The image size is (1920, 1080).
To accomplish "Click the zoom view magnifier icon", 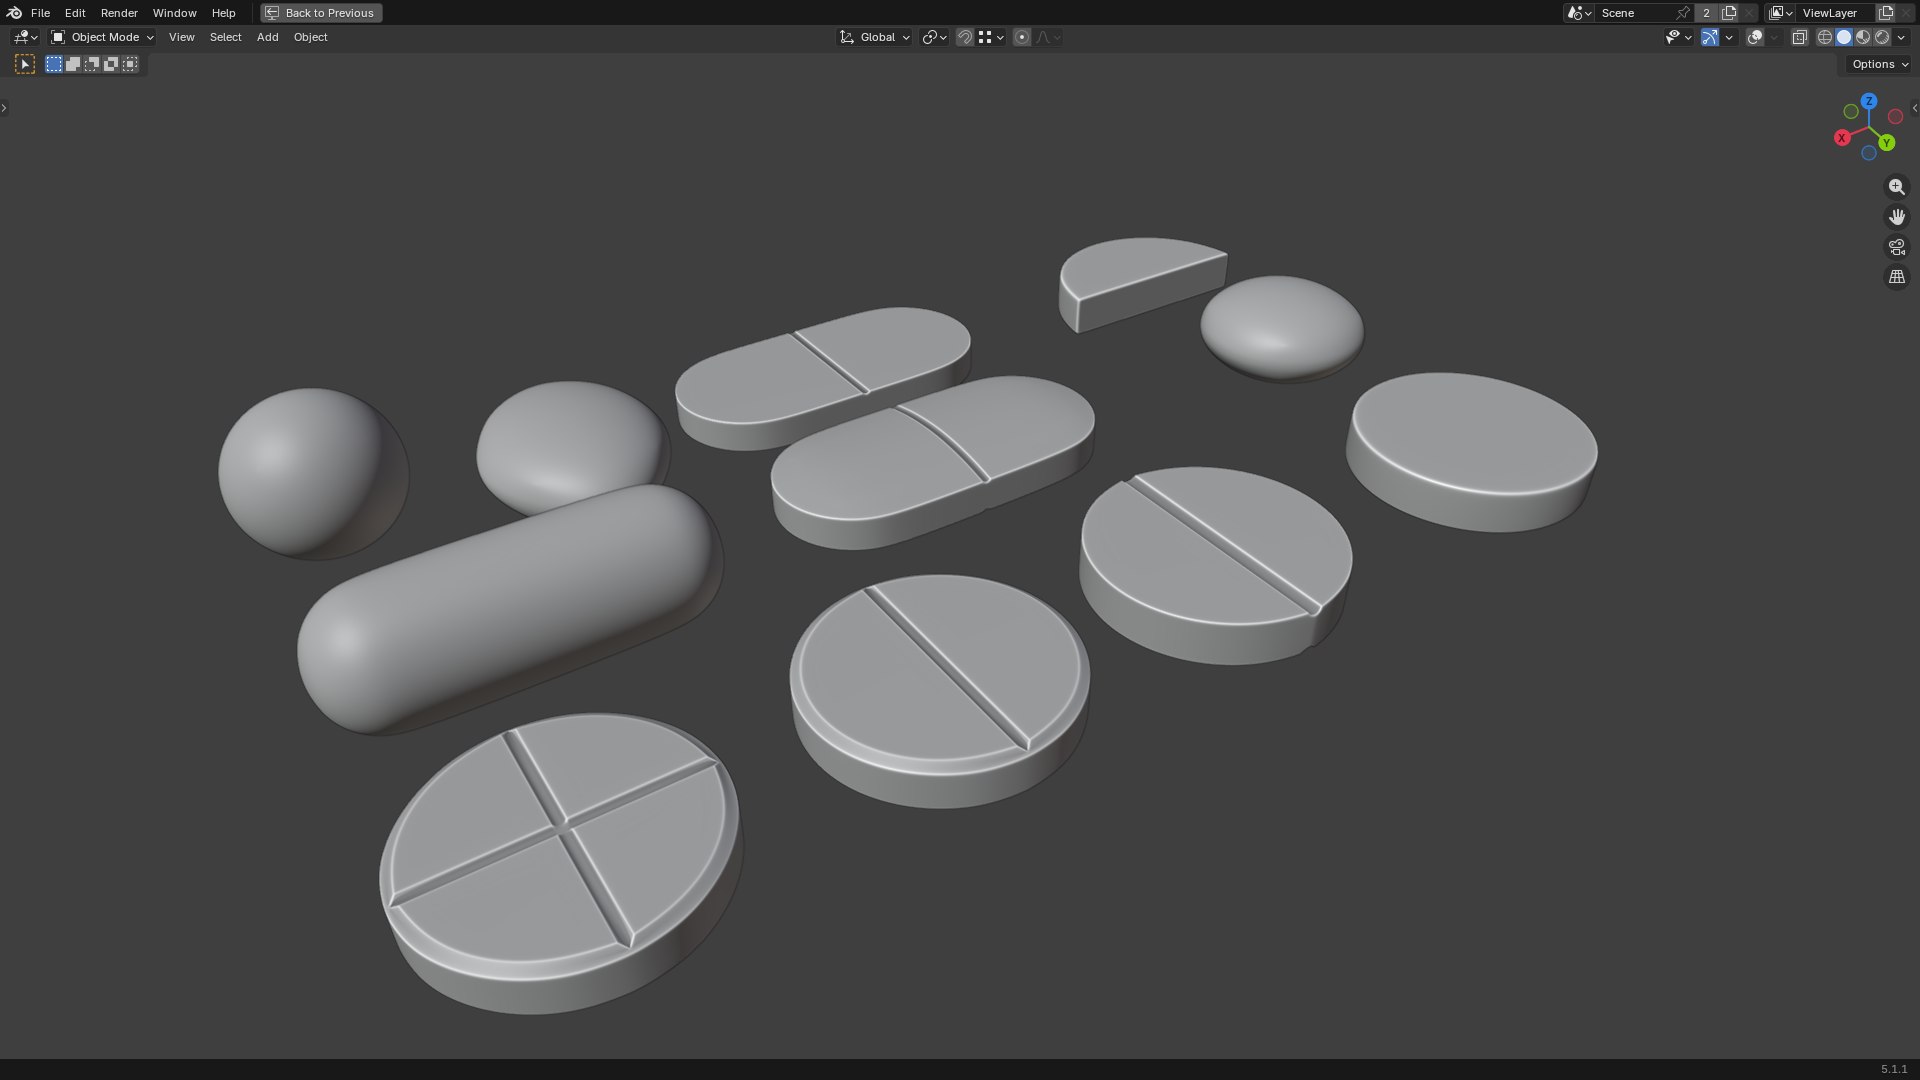I will [x=1897, y=187].
